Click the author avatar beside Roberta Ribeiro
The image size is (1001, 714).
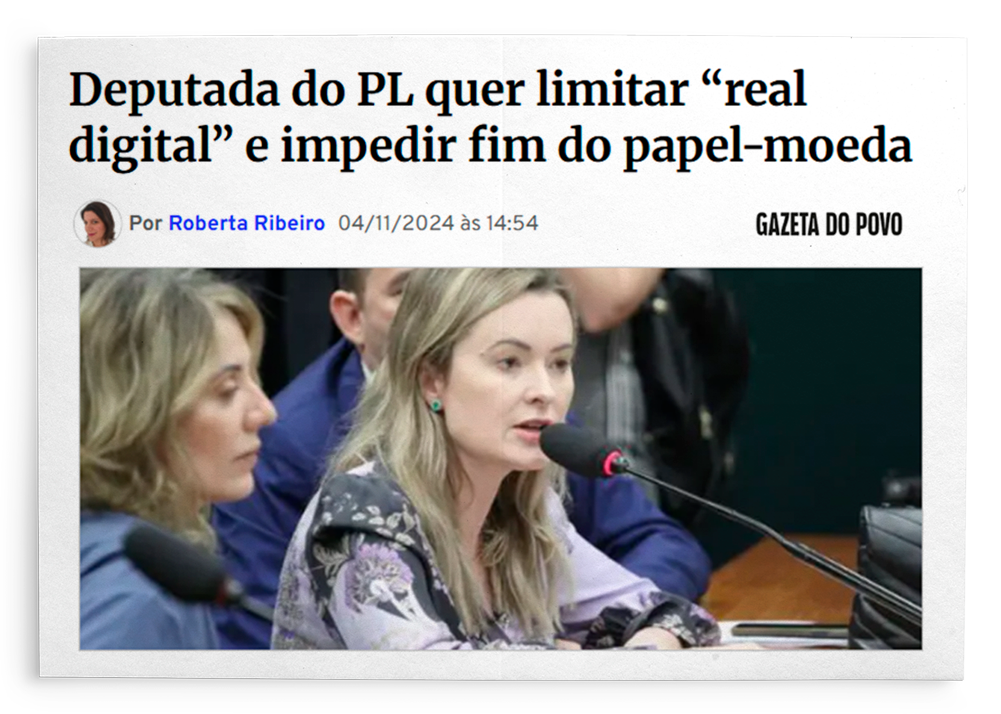97,224
